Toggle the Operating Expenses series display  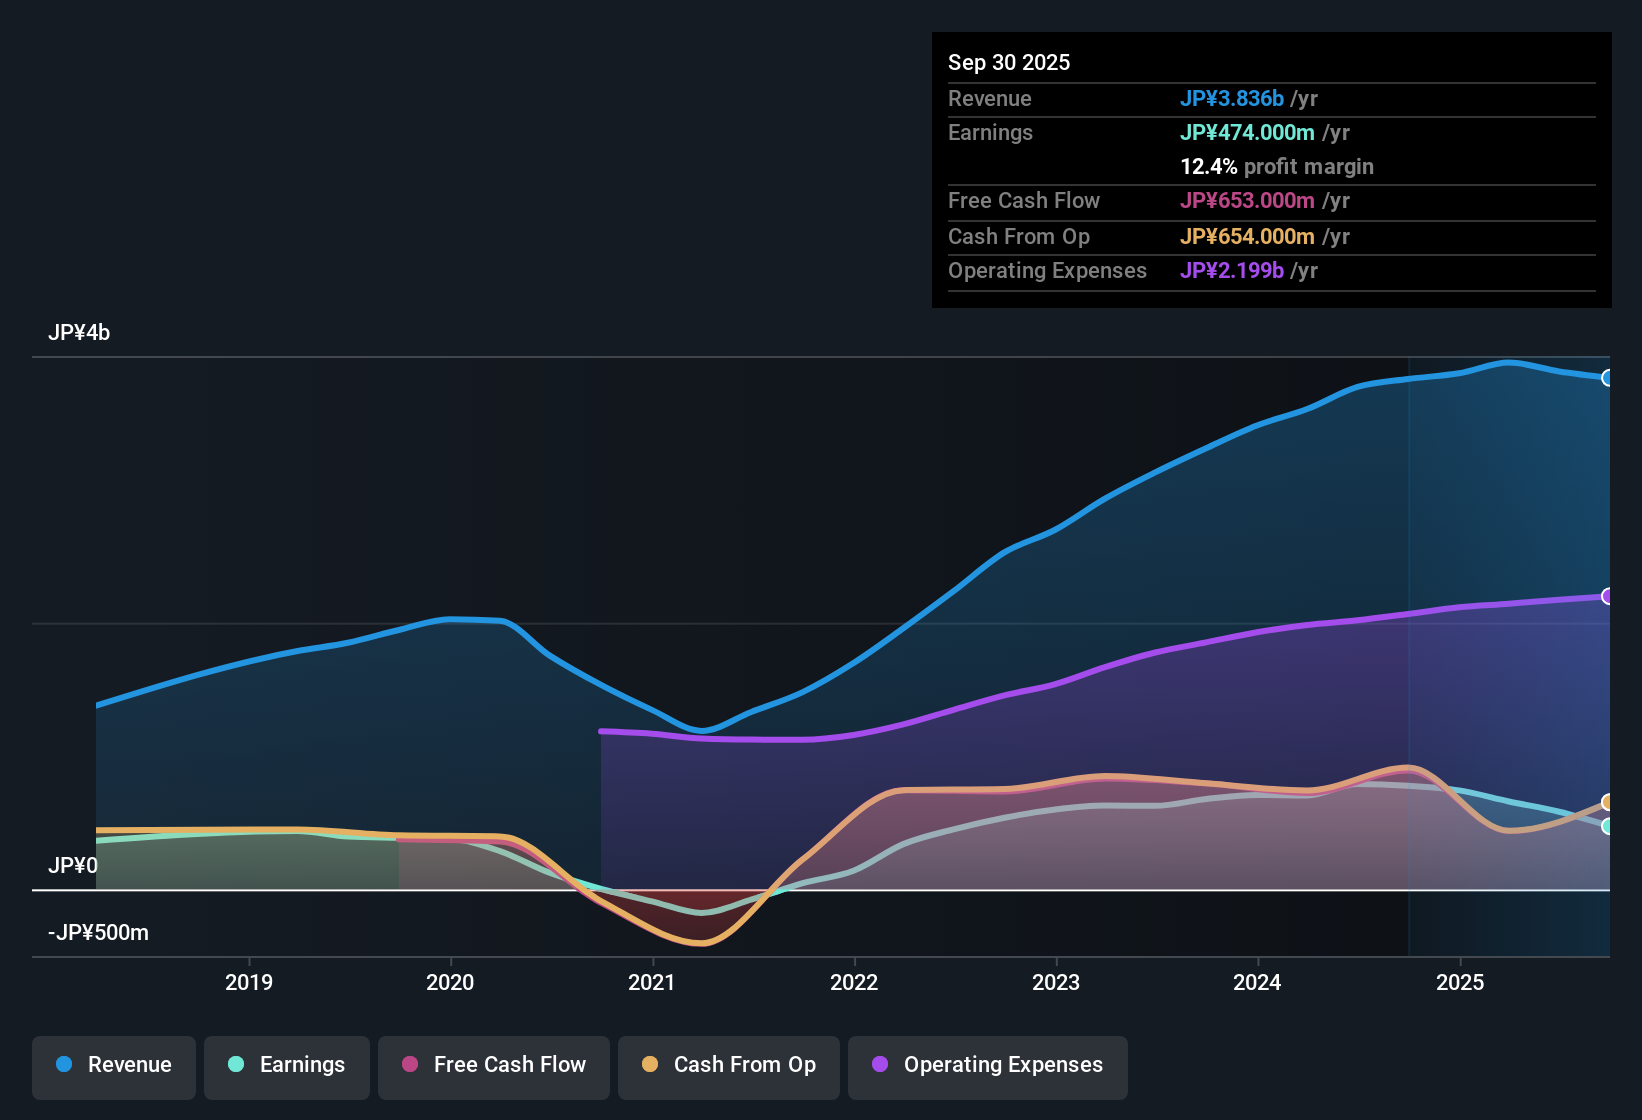click(x=987, y=1065)
